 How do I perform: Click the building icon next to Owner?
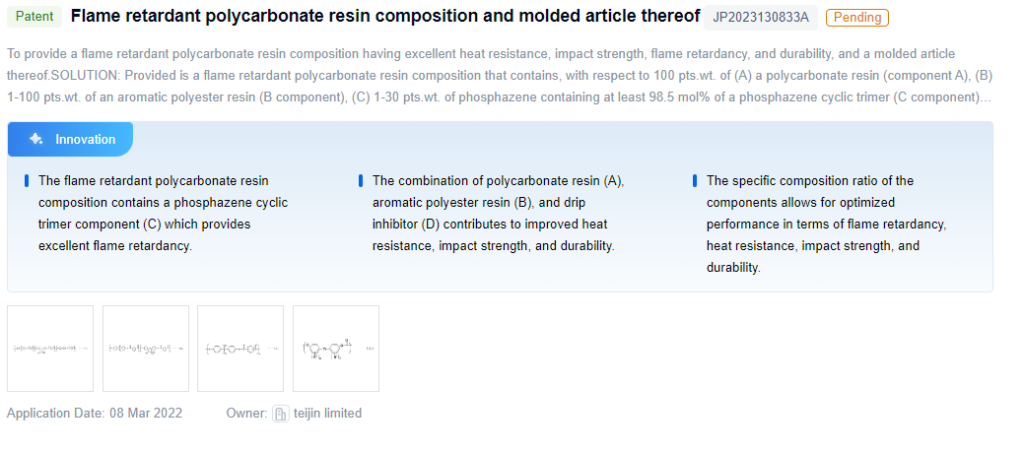[x=281, y=413]
